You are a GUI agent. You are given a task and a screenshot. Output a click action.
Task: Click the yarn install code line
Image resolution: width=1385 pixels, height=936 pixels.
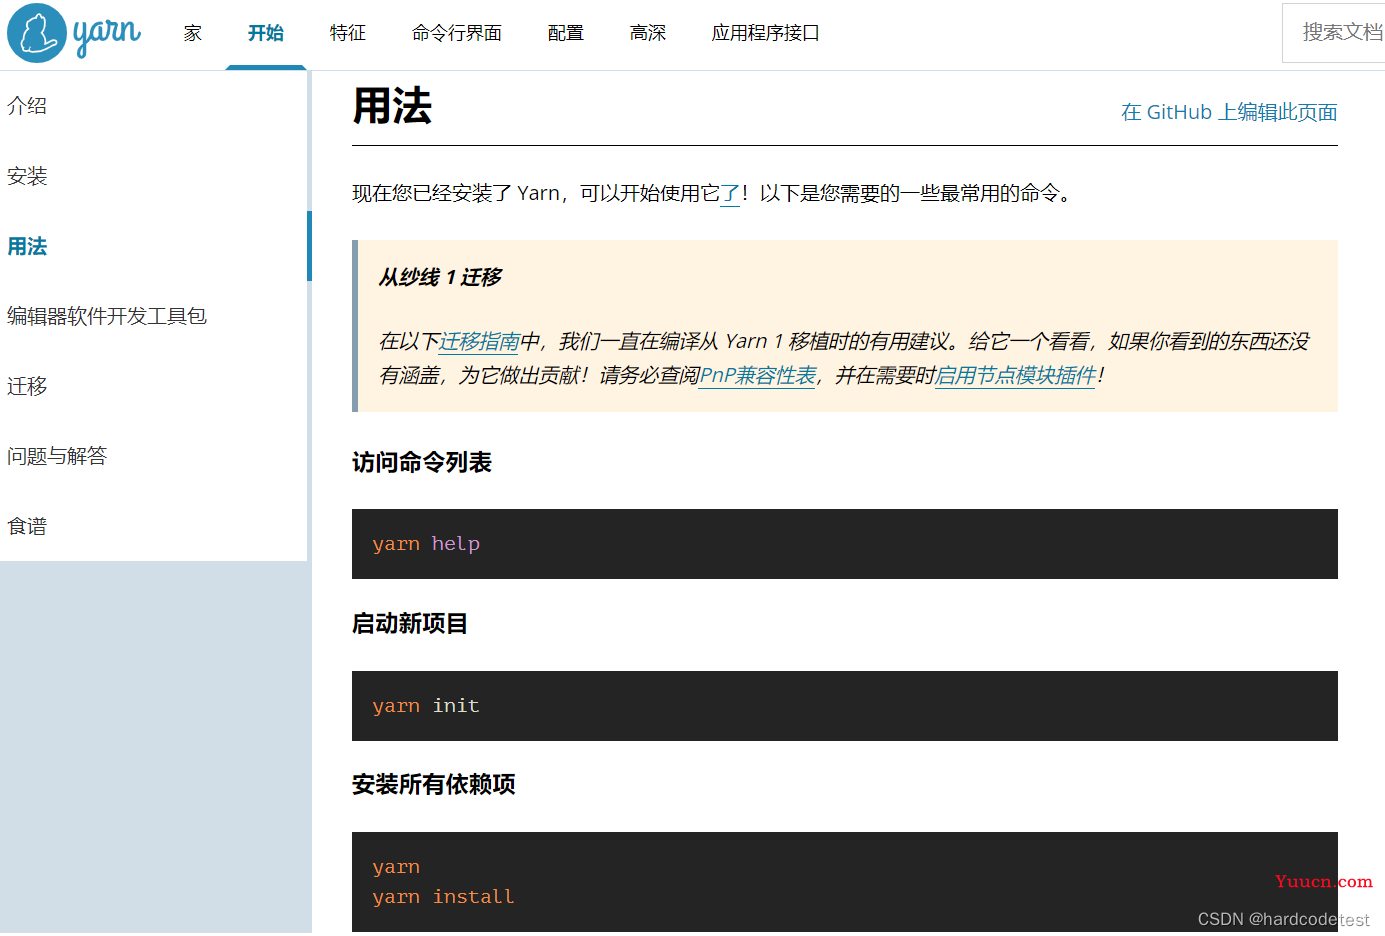tap(443, 897)
